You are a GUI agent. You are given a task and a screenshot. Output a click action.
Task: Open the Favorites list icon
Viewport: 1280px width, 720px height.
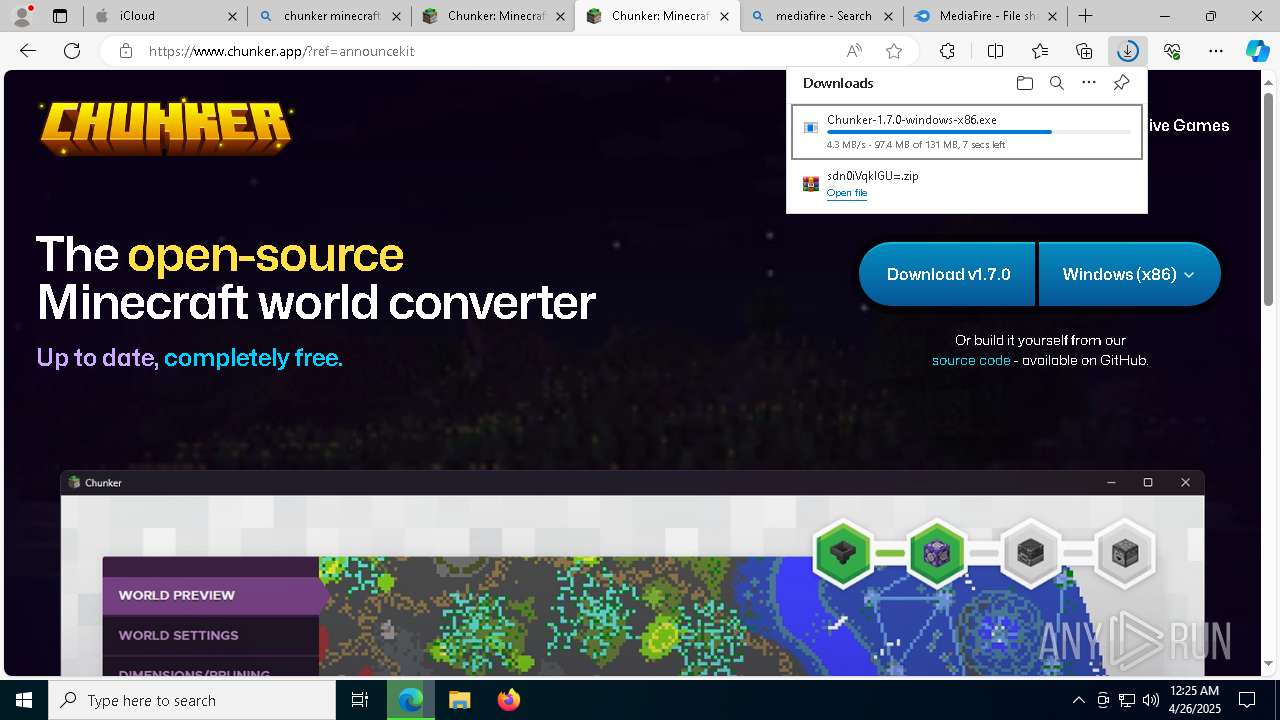click(x=1040, y=51)
